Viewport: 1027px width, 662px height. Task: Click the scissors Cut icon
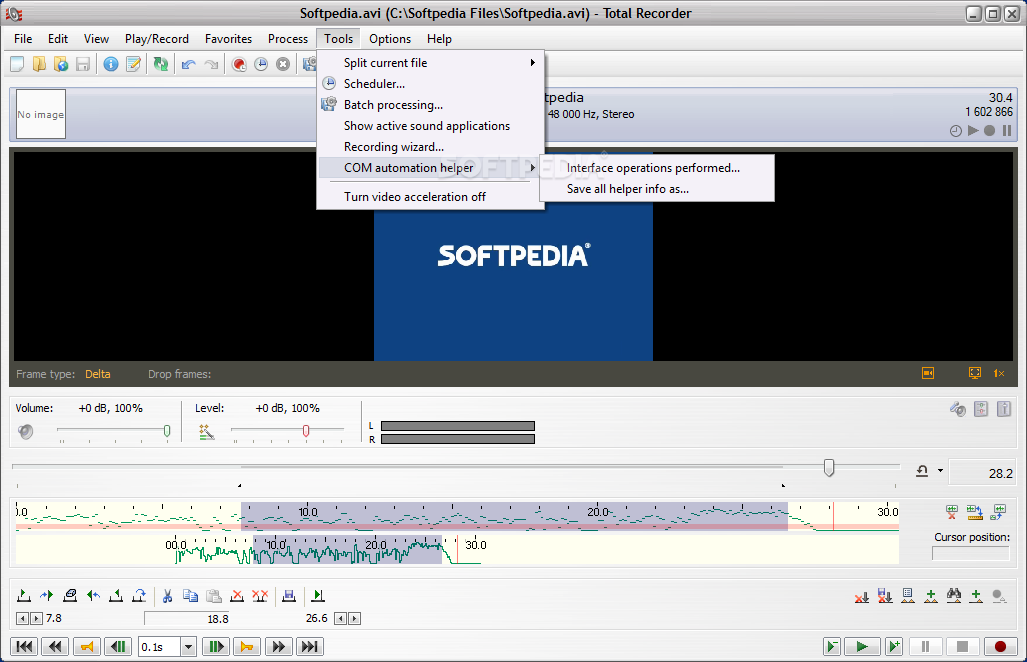pyautogui.click(x=167, y=595)
